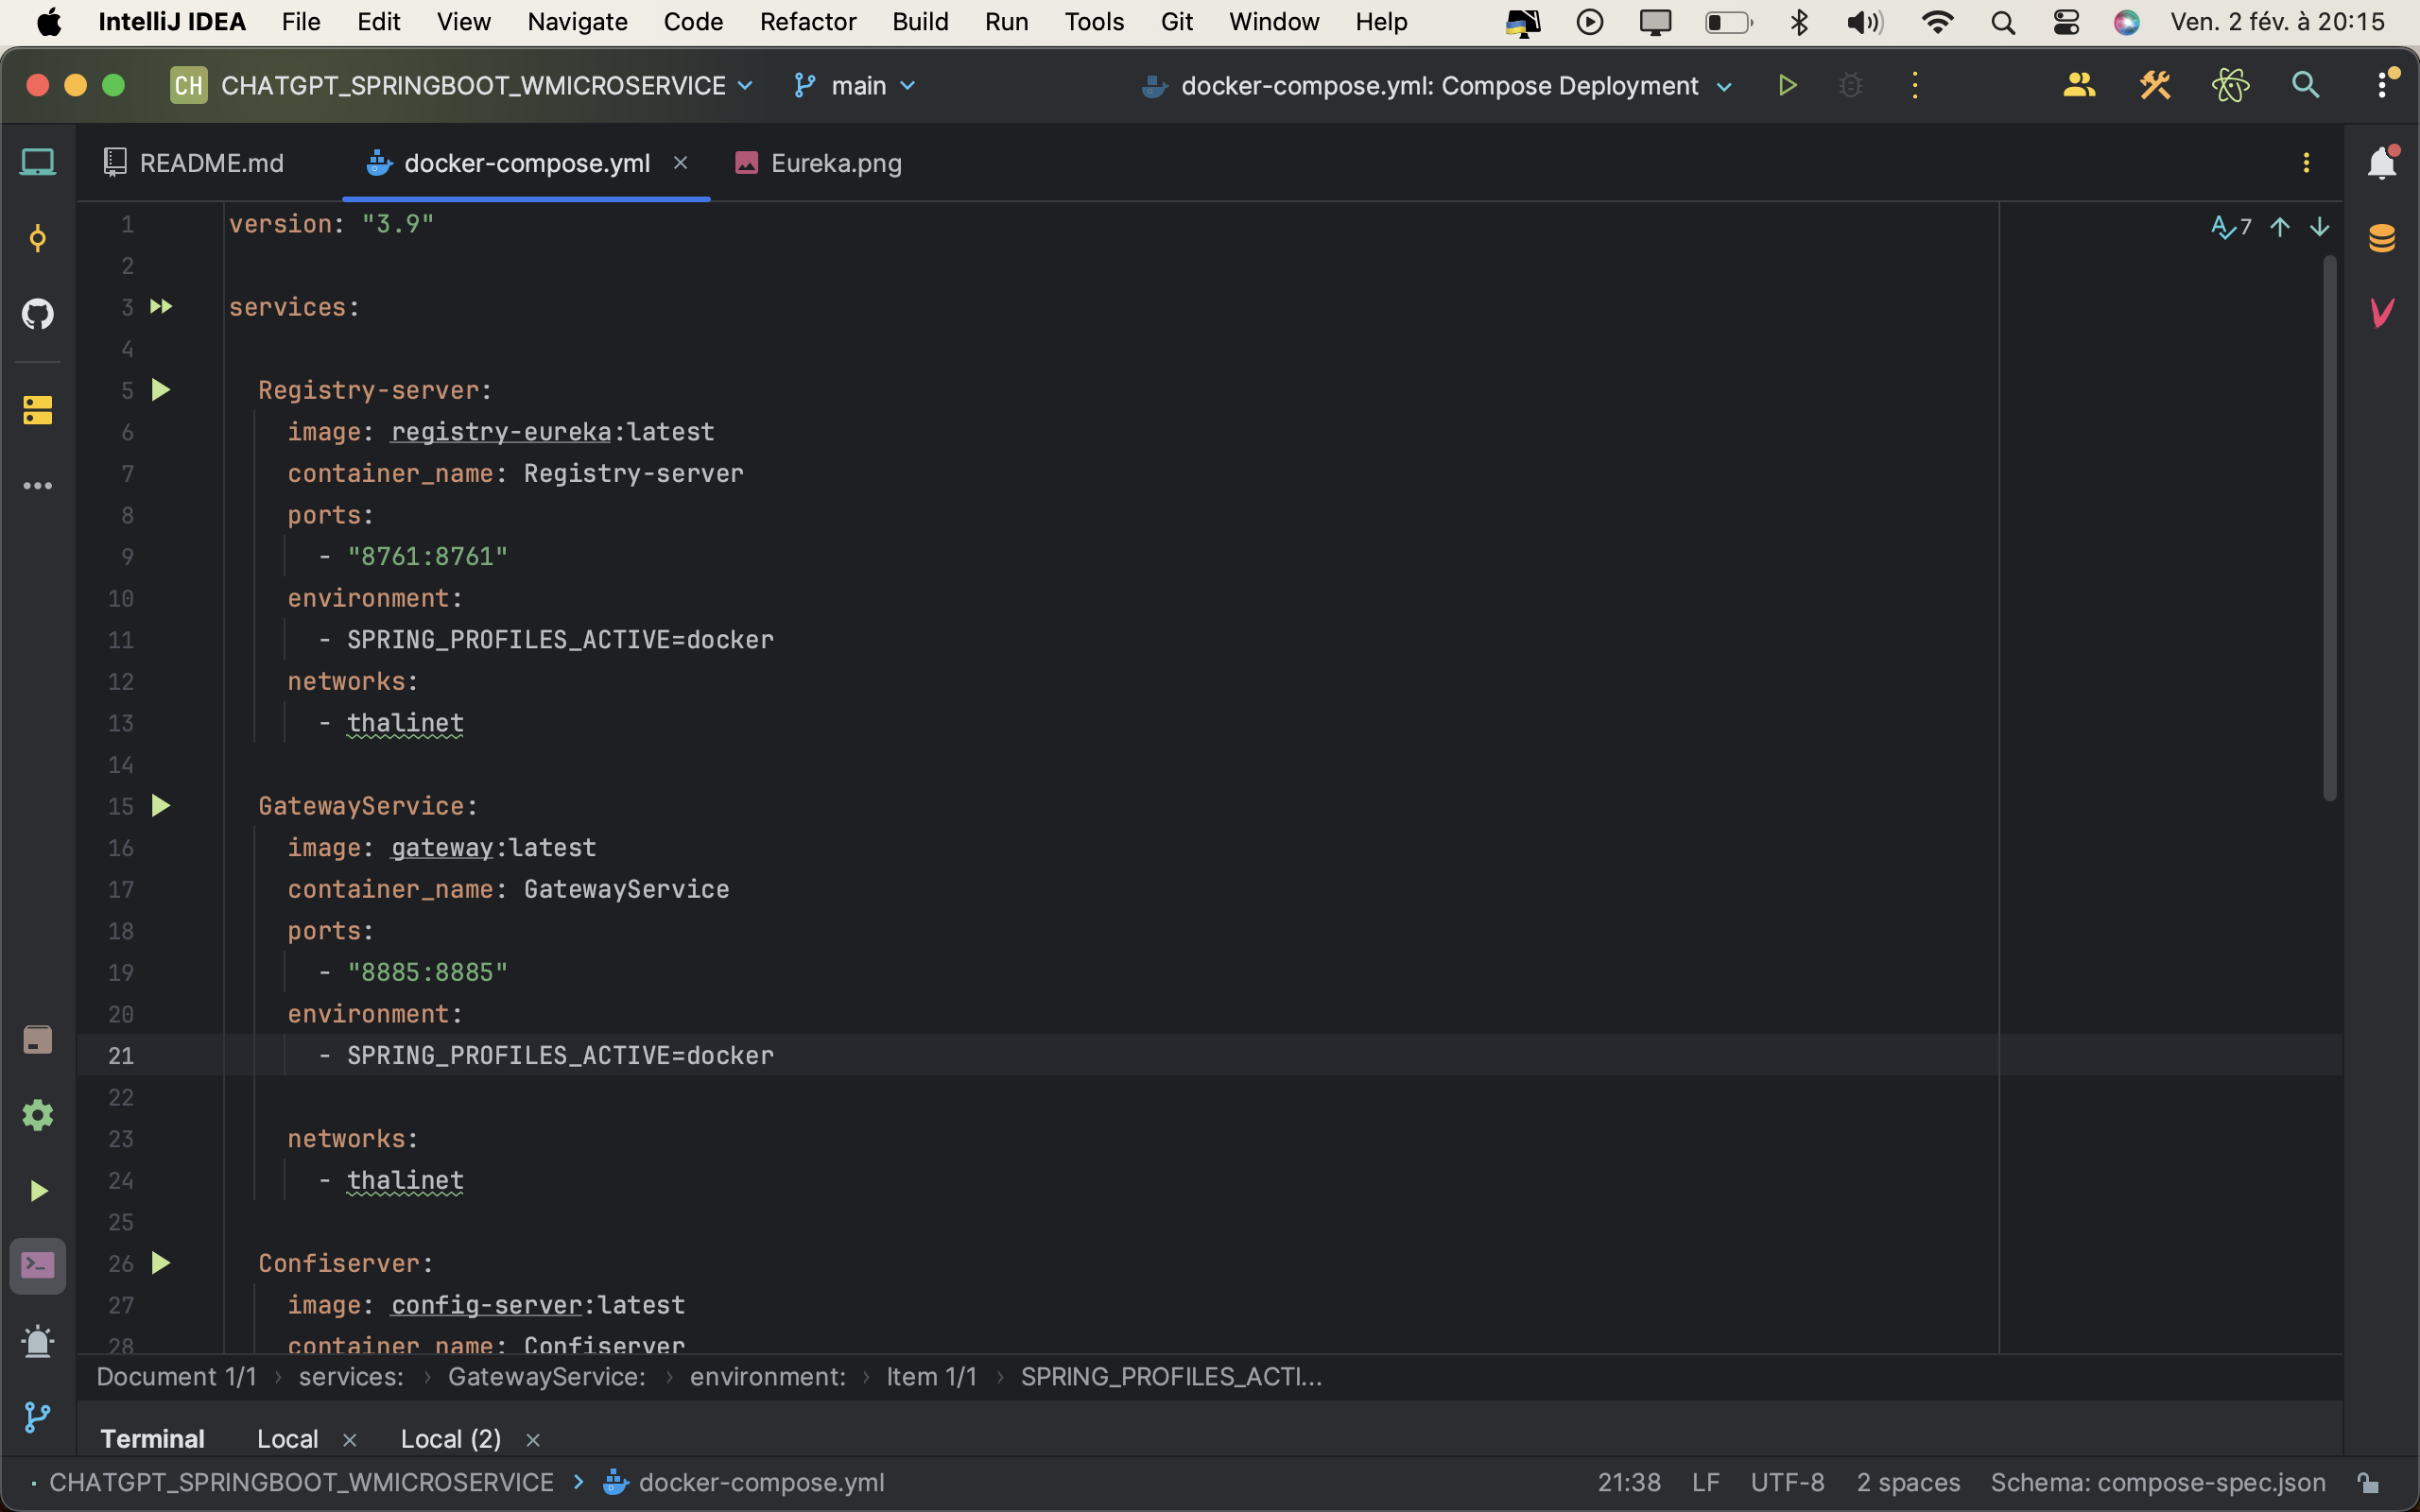Open editor tabs options vertical dots
The width and height of the screenshot is (2420, 1512).
pos(2307,163)
